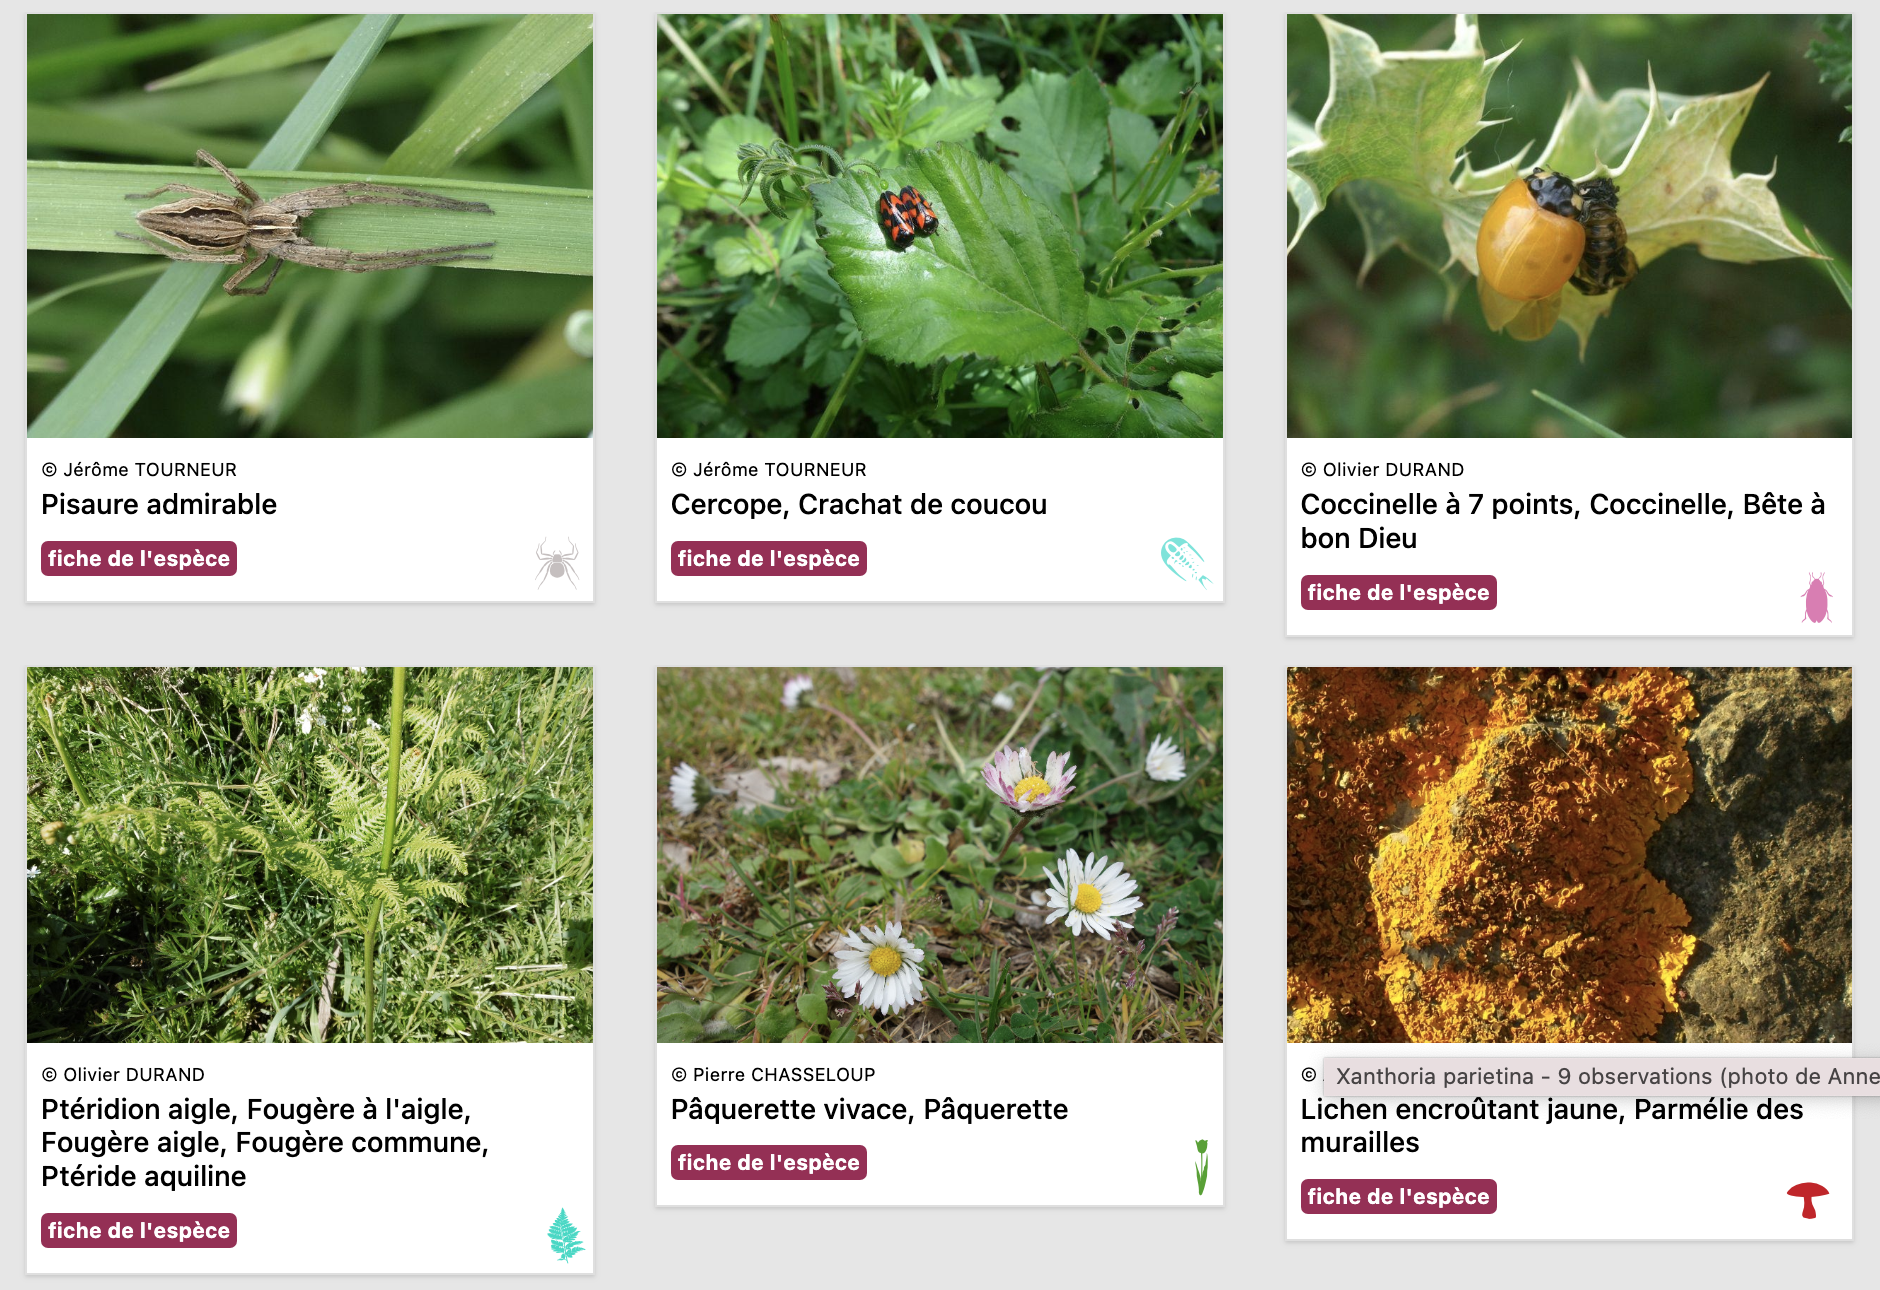
Task: Open species sheet for Pisaure admirable
Action: pyautogui.click(x=139, y=558)
